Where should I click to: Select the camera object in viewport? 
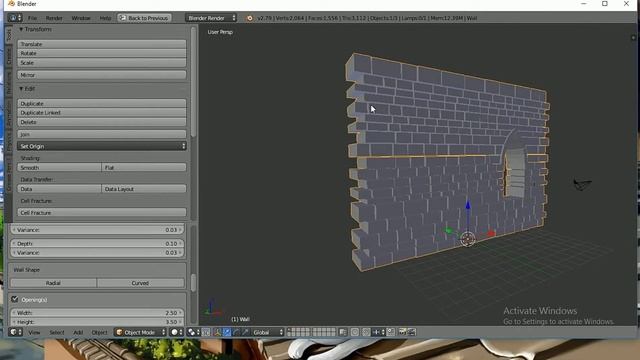pyautogui.click(x=582, y=184)
